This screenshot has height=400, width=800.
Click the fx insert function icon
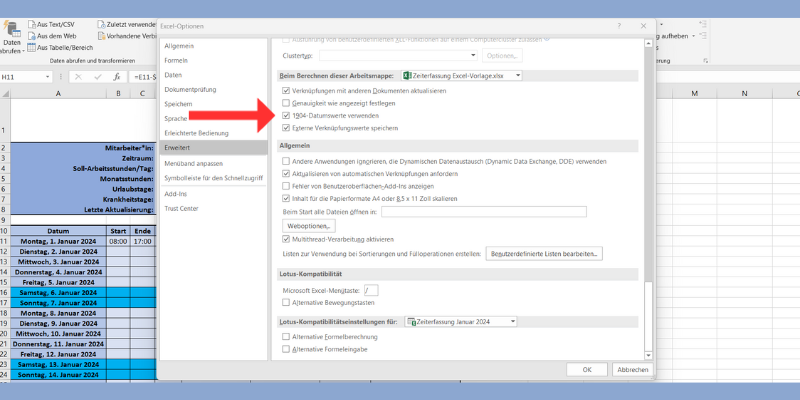[x=116, y=77]
